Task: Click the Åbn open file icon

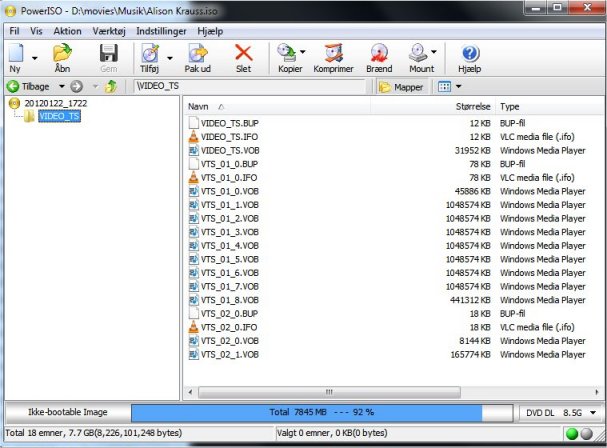Action: click(62, 53)
